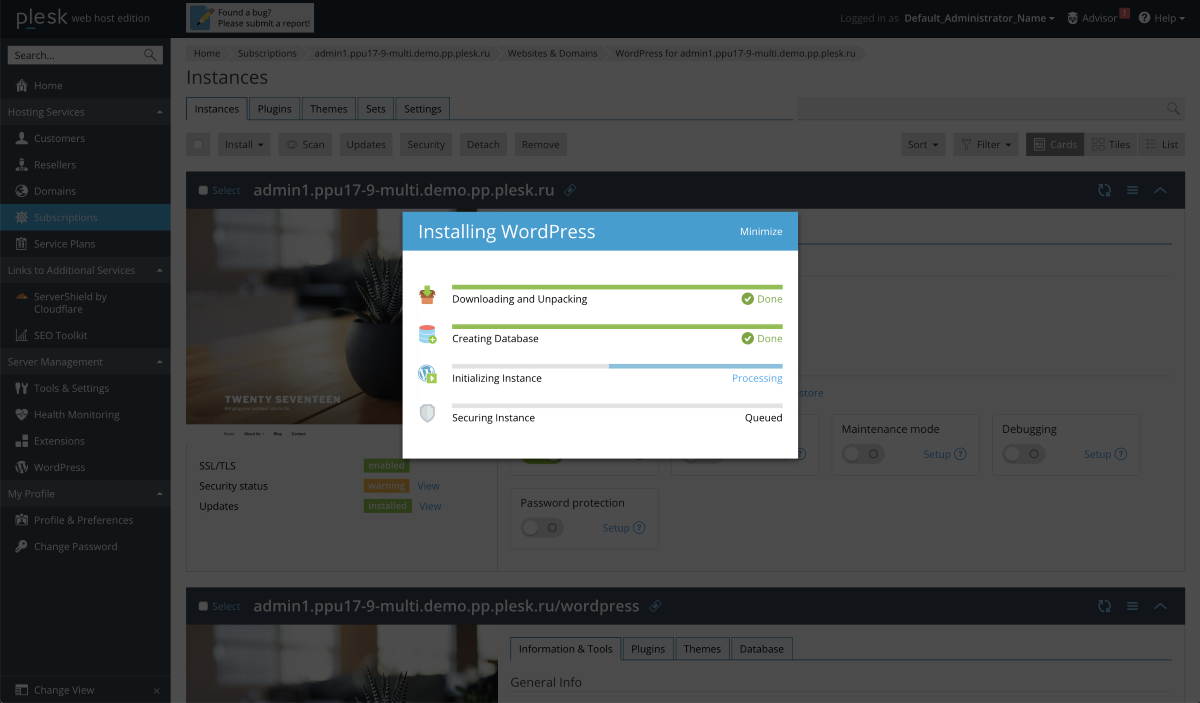The image size is (1200, 703).
Task: Click the Tools & Settings wrench icon
Action: 23,388
